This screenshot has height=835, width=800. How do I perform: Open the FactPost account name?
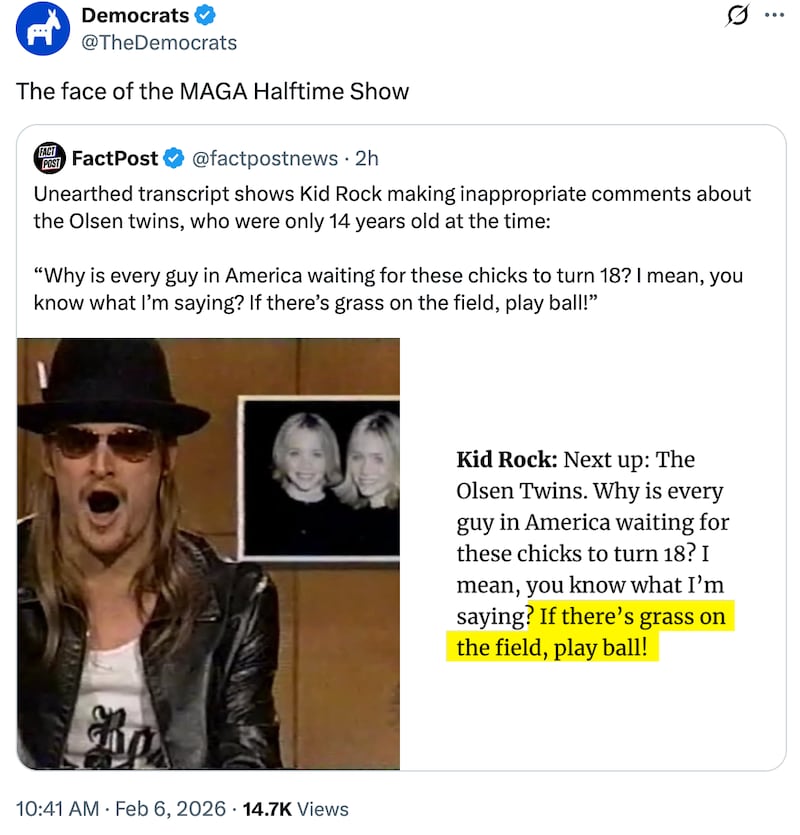tap(115, 158)
